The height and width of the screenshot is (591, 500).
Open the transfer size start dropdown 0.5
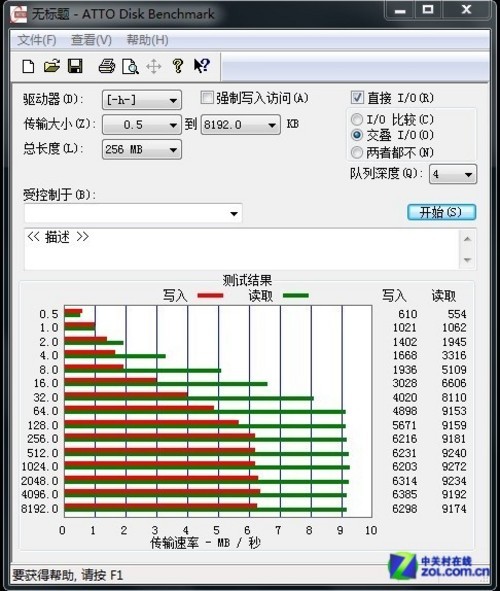(x=142, y=125)
